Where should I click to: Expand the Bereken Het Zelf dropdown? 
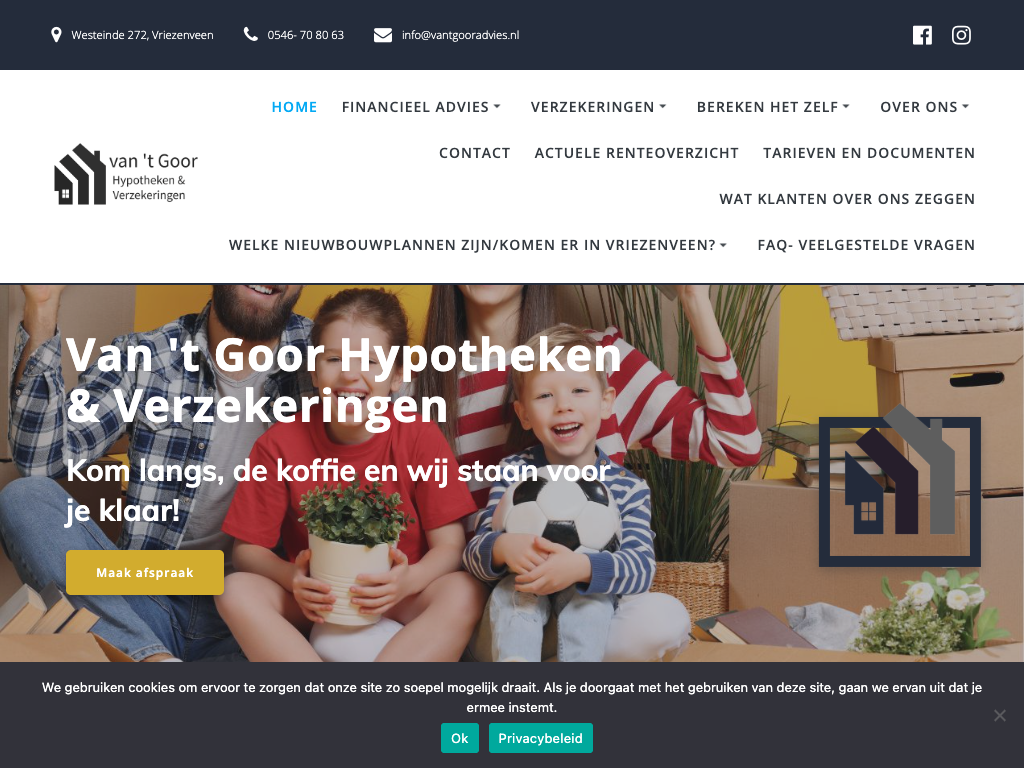point(773,107)
